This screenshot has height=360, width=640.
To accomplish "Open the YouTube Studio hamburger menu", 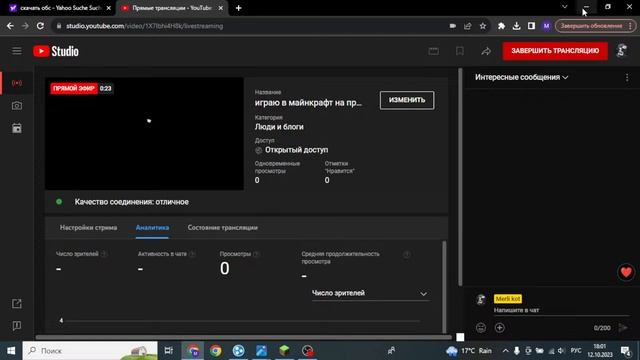I will [x=17, y=51].
